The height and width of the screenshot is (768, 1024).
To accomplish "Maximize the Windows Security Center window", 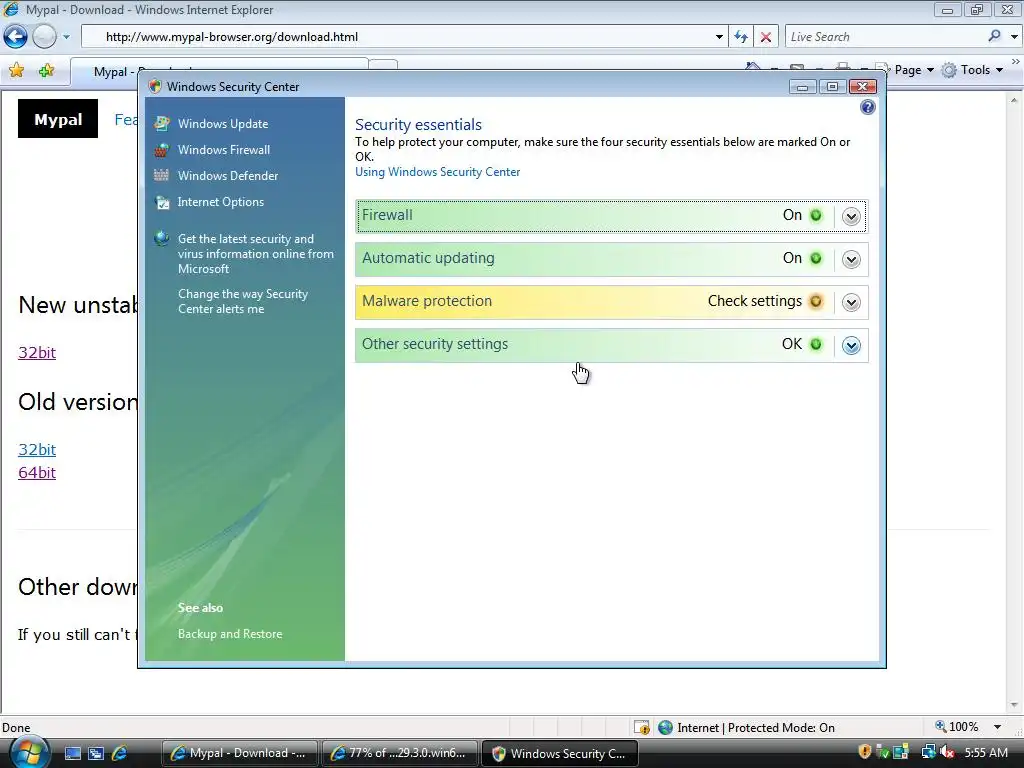I will point(832,87).
